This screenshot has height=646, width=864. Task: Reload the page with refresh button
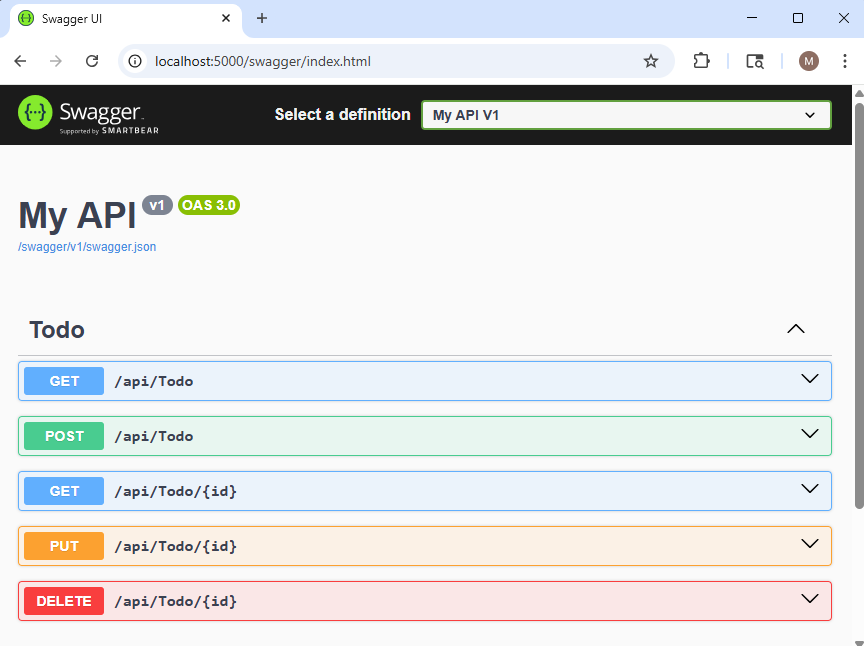pyautogui.click(x=92, y=61)
